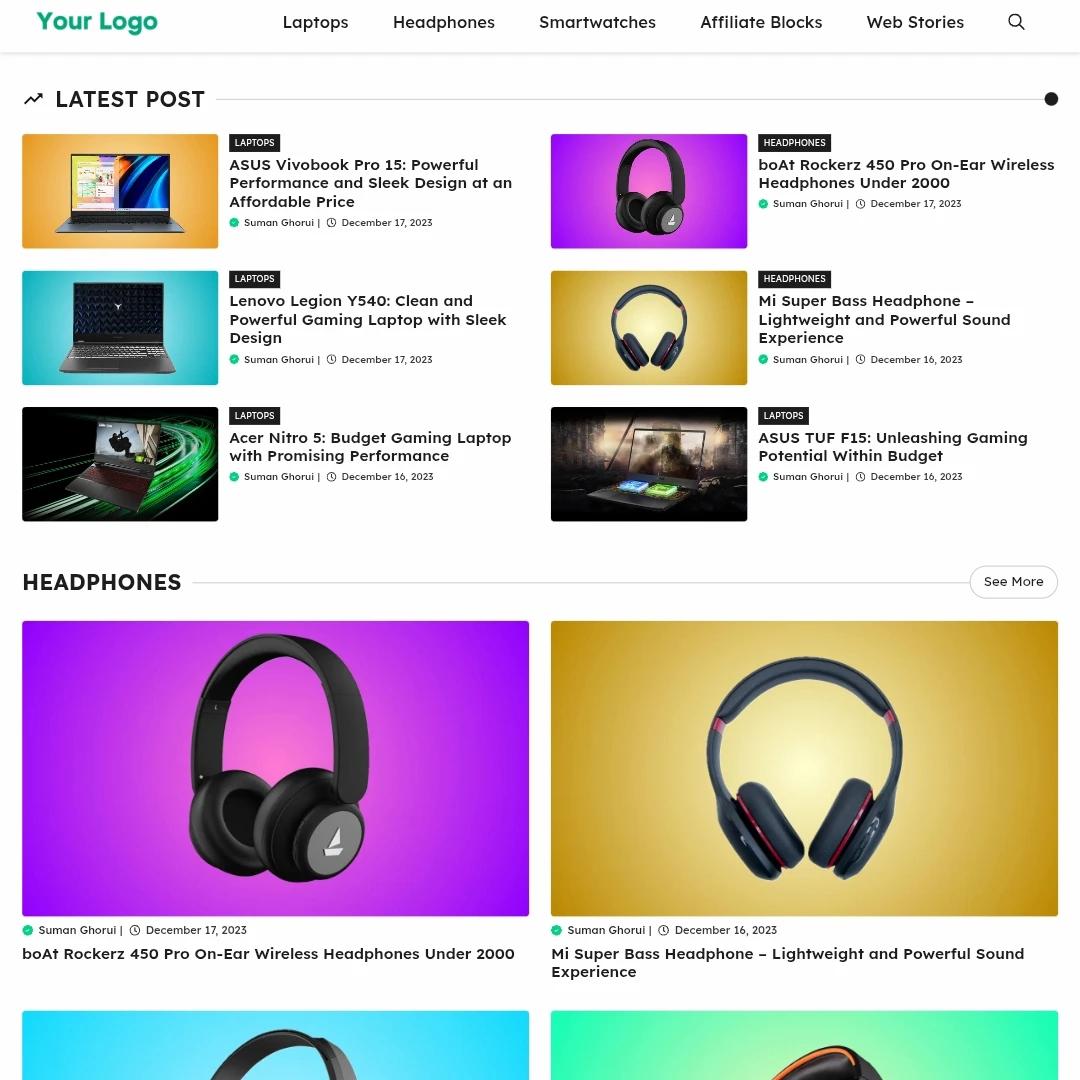Click clock icon on Acer Nitro 5 post

pyautogui.click(x=331, y=477)
